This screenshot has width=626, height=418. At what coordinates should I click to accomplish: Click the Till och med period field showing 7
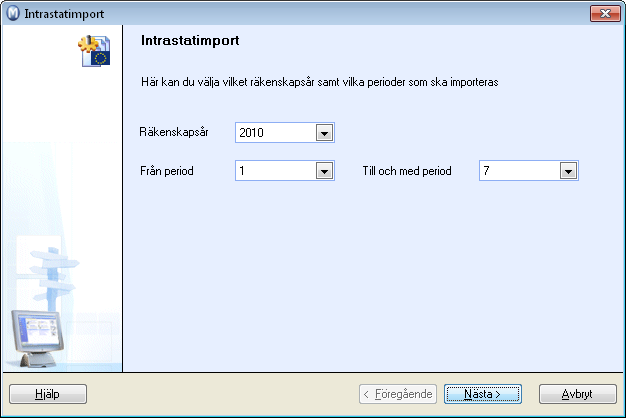pos(529,171)
